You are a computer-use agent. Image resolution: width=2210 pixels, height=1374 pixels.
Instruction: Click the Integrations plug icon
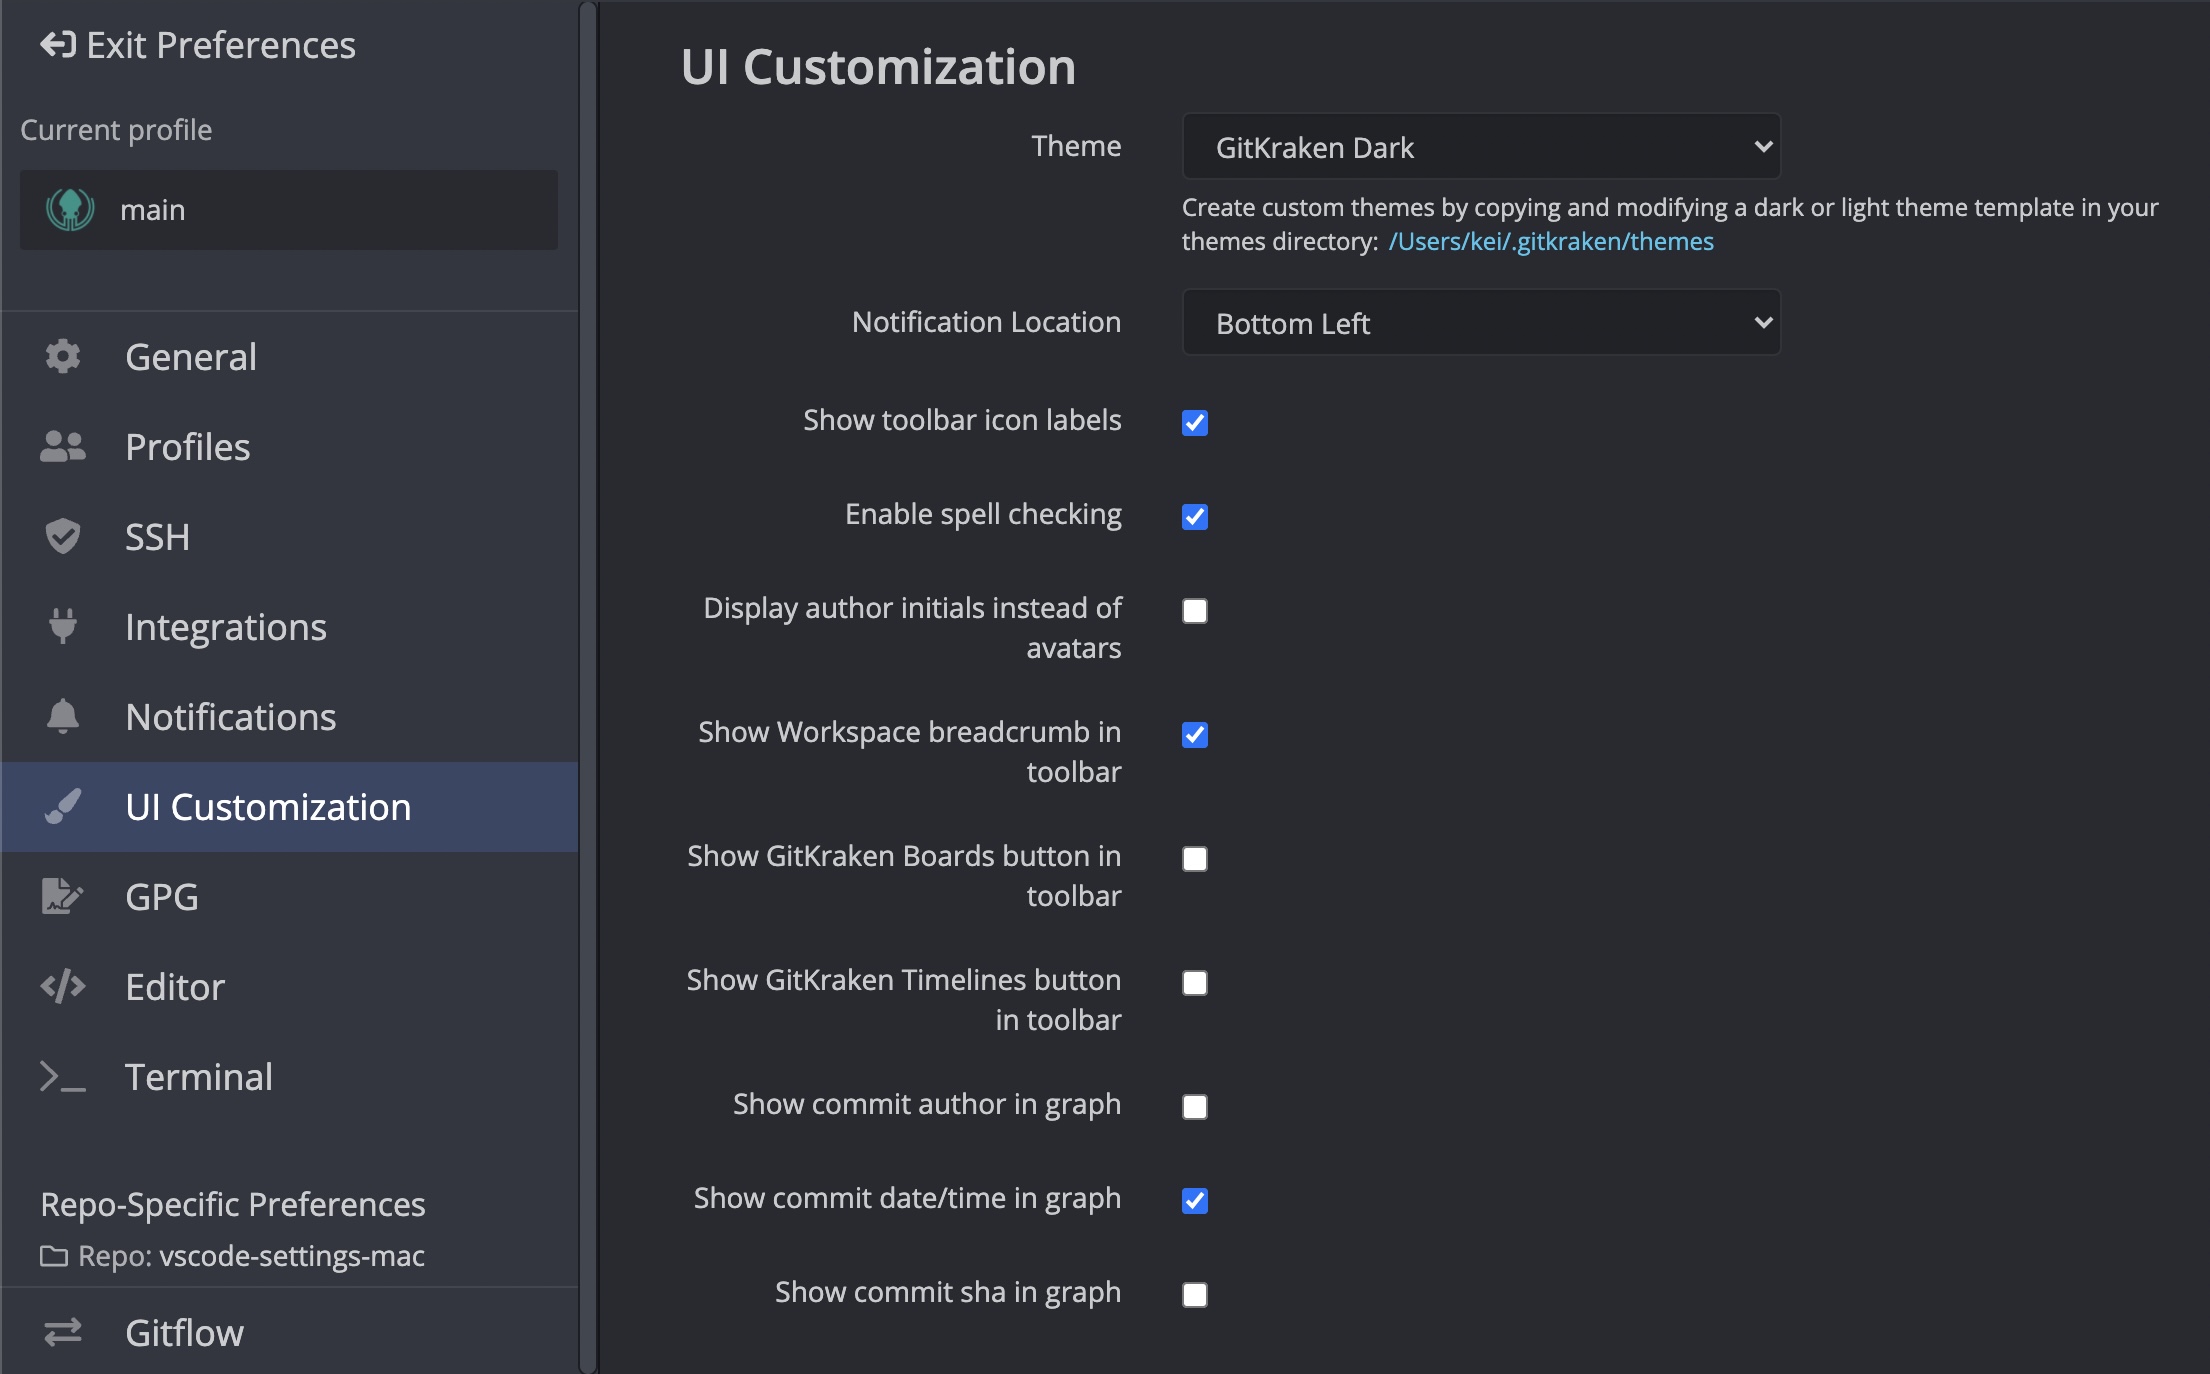coord(63,626)
